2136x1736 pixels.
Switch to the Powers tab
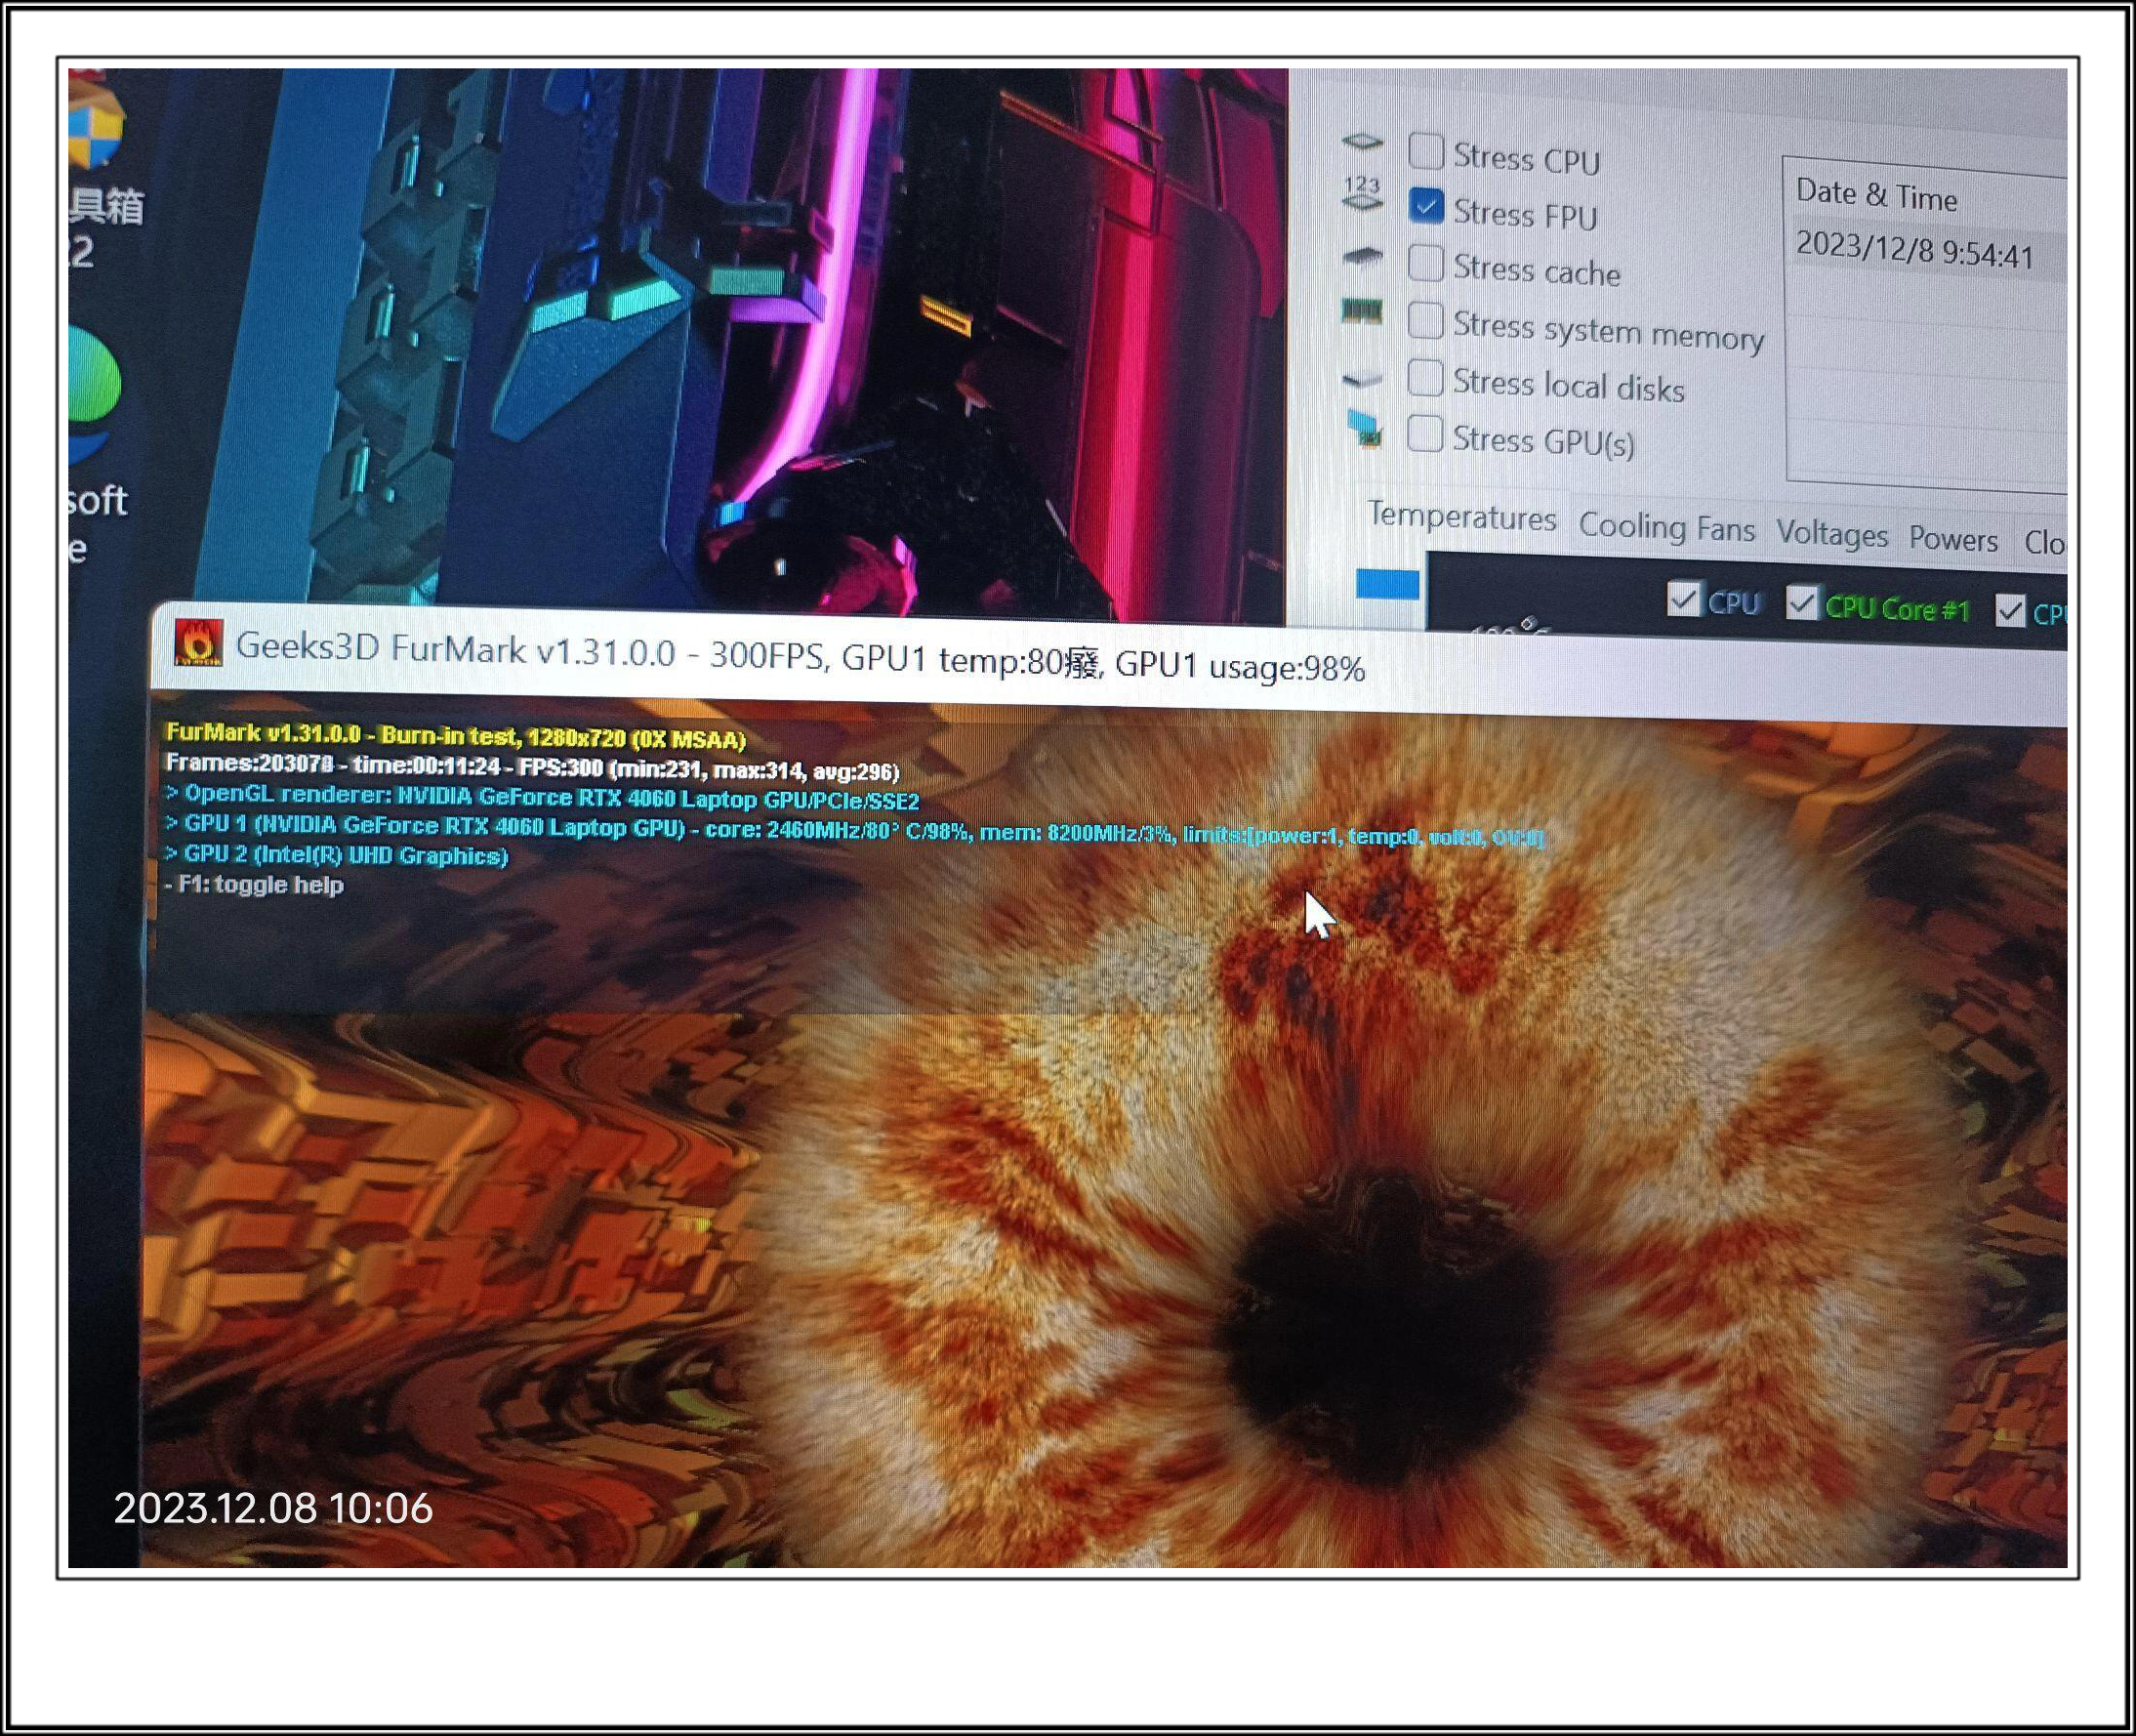(1952, 539)
